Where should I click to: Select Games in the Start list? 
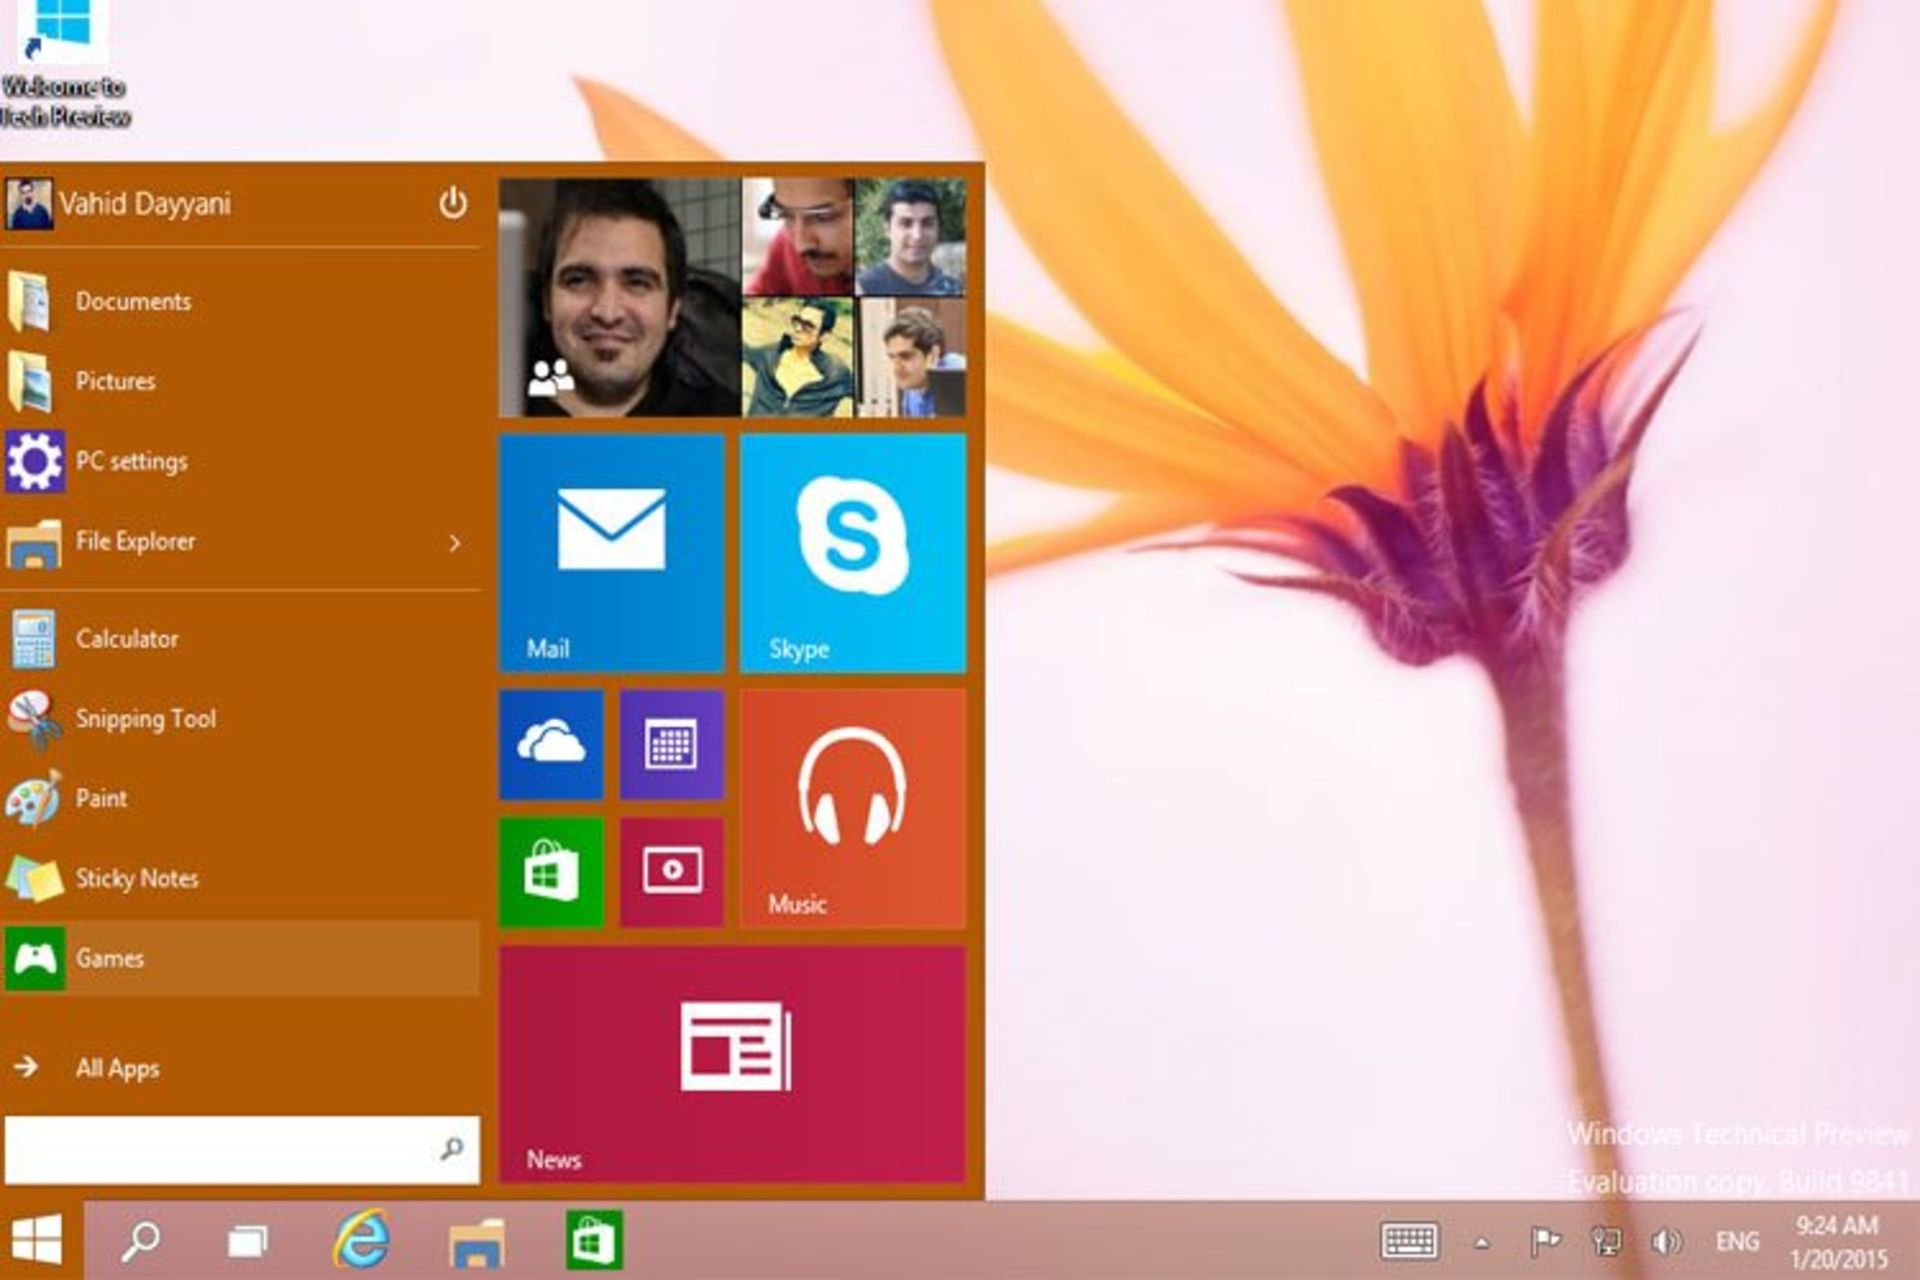tap(241, 958)
